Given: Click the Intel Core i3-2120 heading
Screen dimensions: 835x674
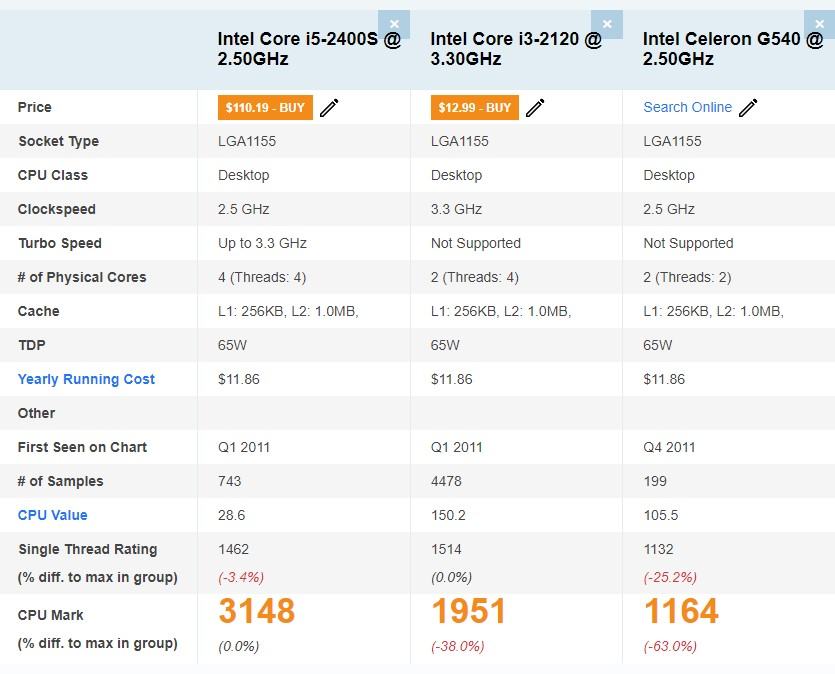Looking at the screenshot, I should 516,48.
